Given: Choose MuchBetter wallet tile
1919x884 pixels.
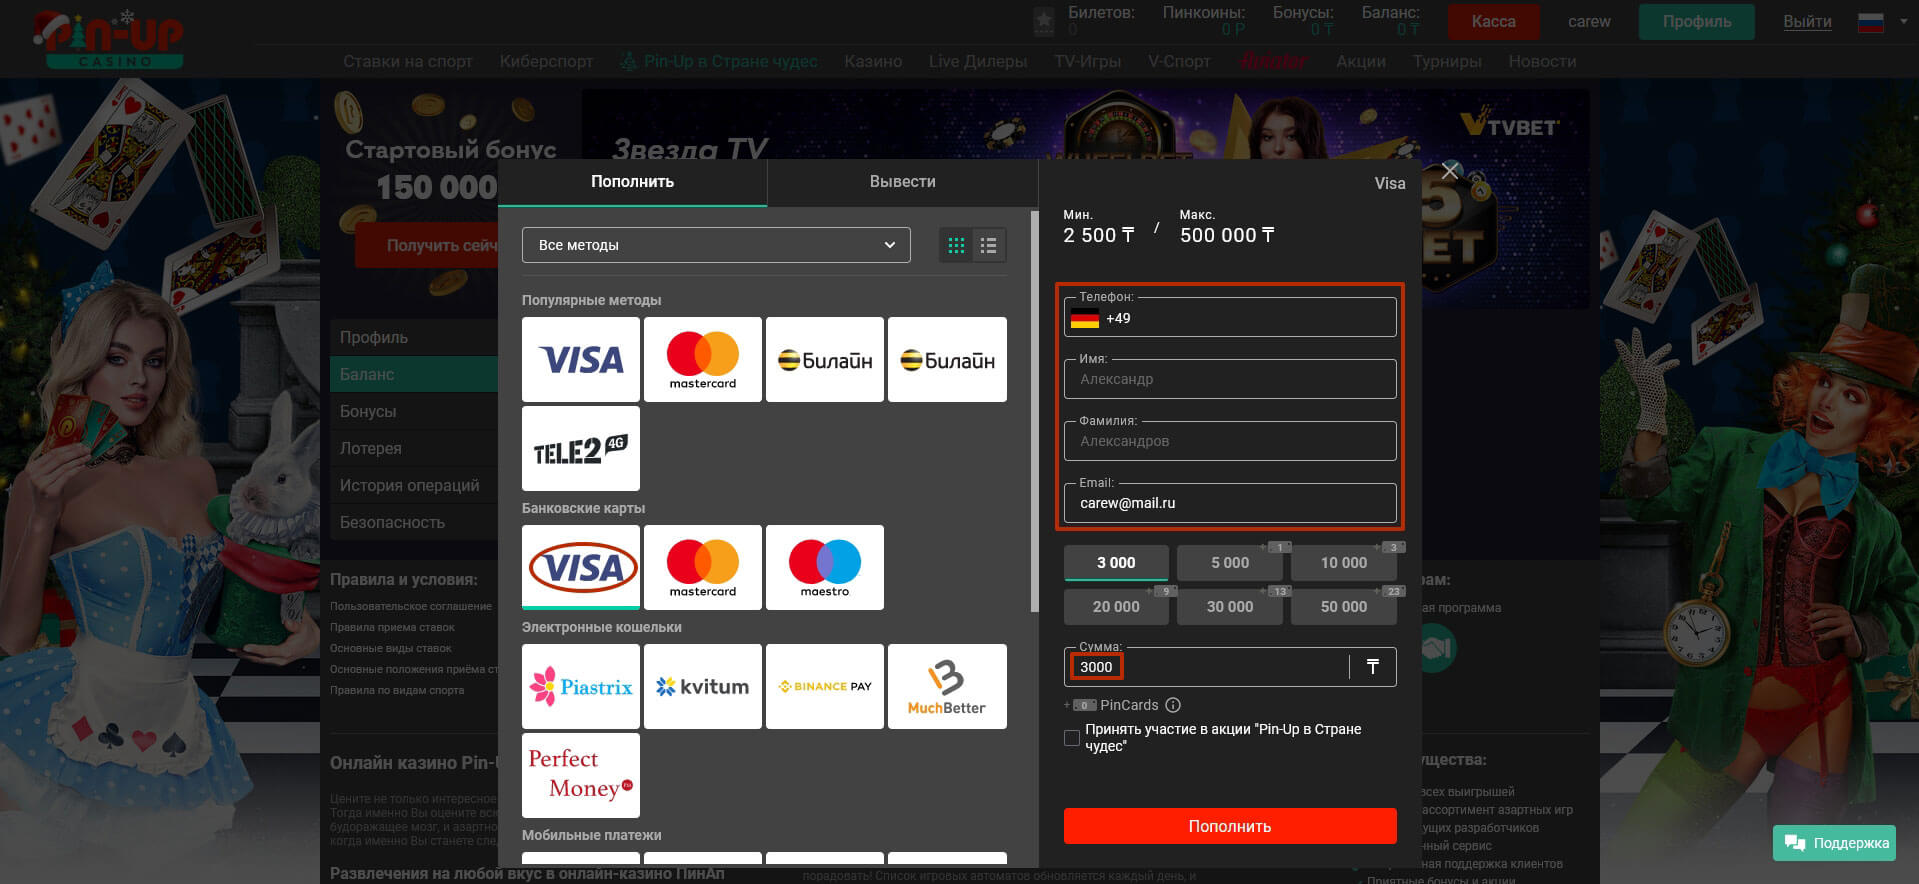Looking at the screenshot, I should pos(947,686).
